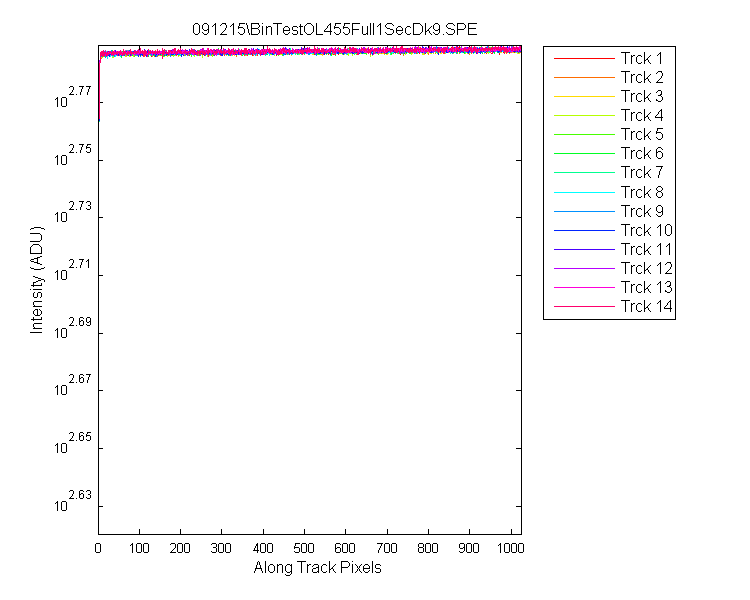Click the y-axis tick label 10^2.69

[x=73, y=328]
